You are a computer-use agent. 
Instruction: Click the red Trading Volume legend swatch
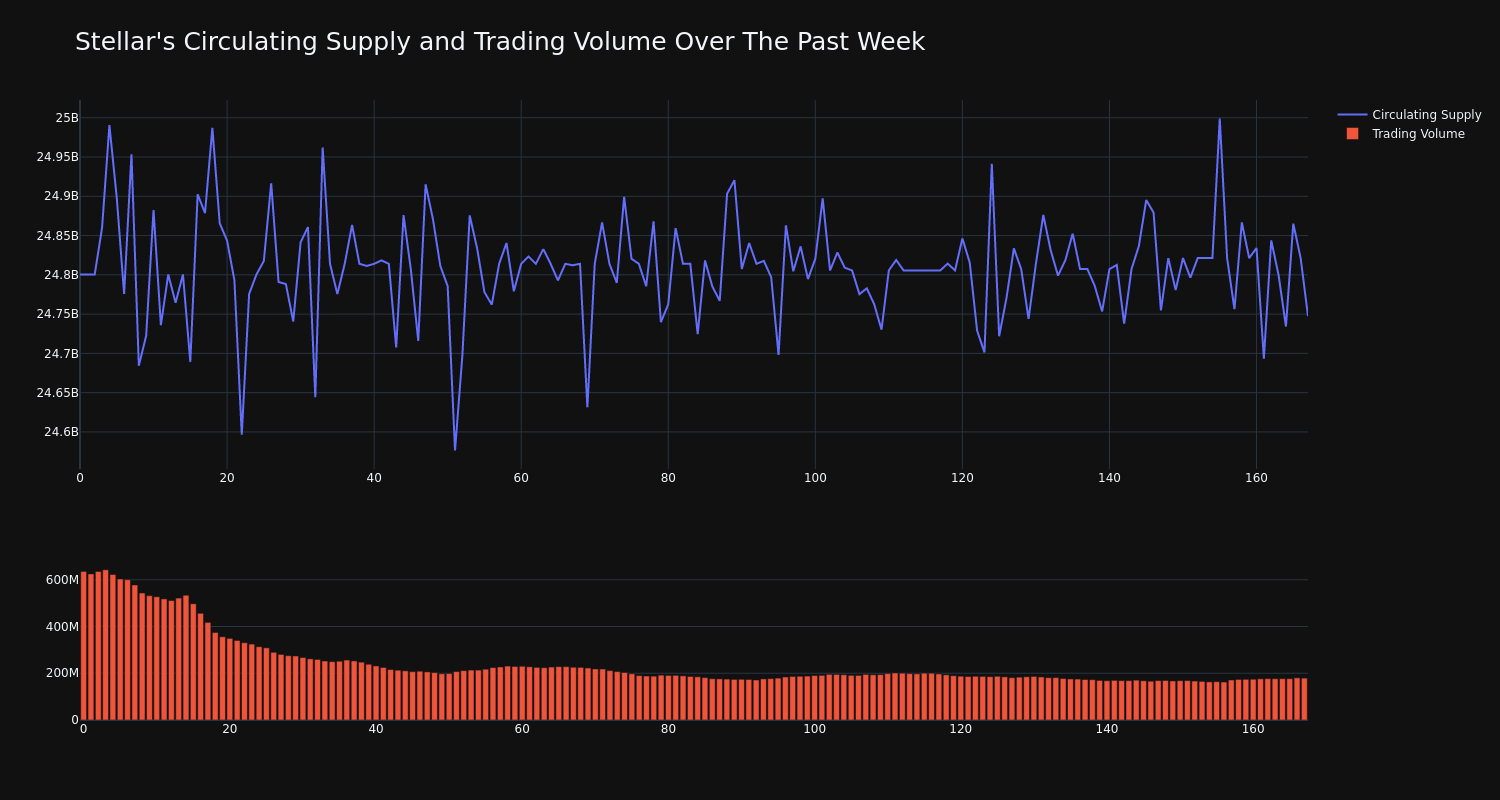[1352, 134]
